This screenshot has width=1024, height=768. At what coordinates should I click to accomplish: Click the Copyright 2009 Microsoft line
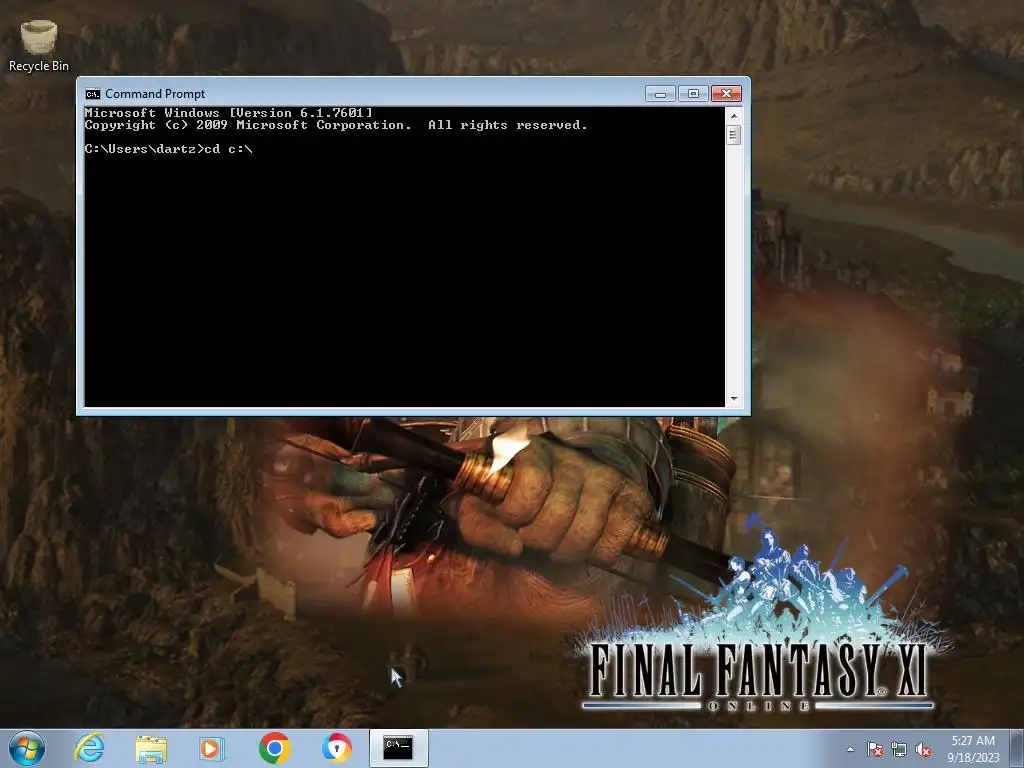point(336,125)
